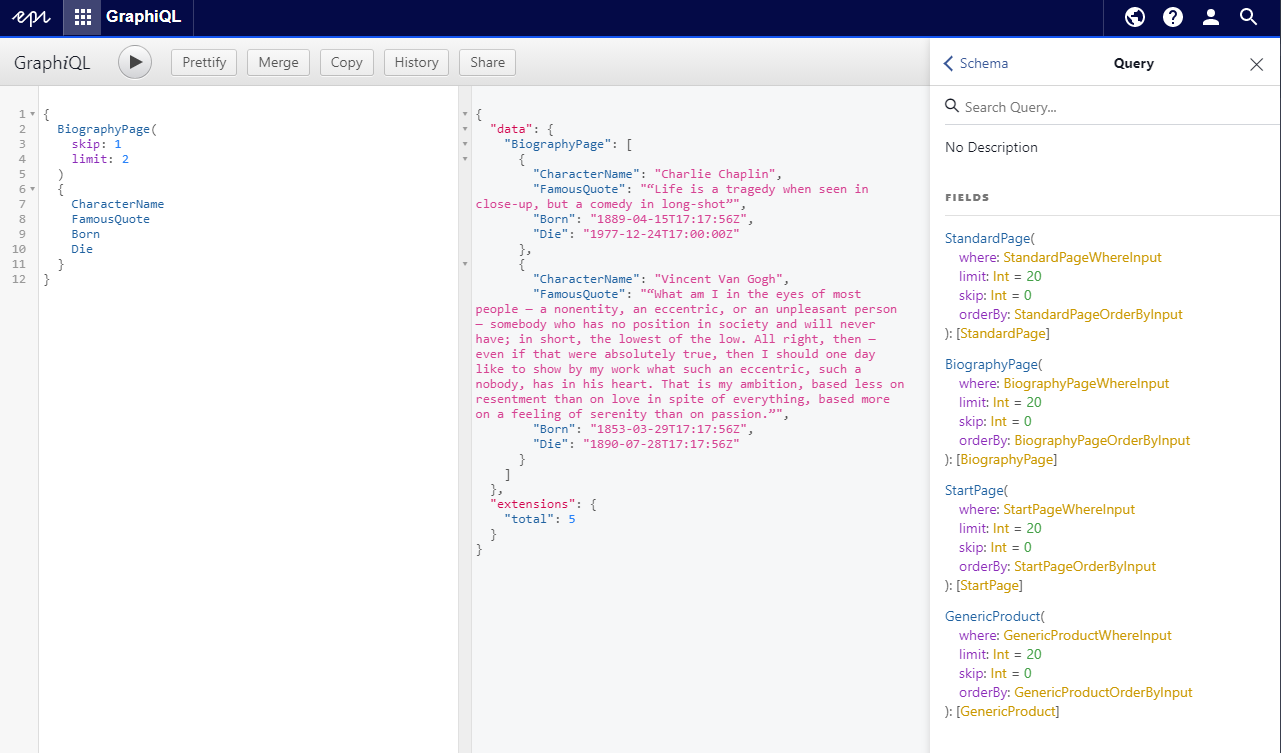This screenshot has height=753, width=1281.
Task: Collapse the query block at line 1
Action: (33, 114)
